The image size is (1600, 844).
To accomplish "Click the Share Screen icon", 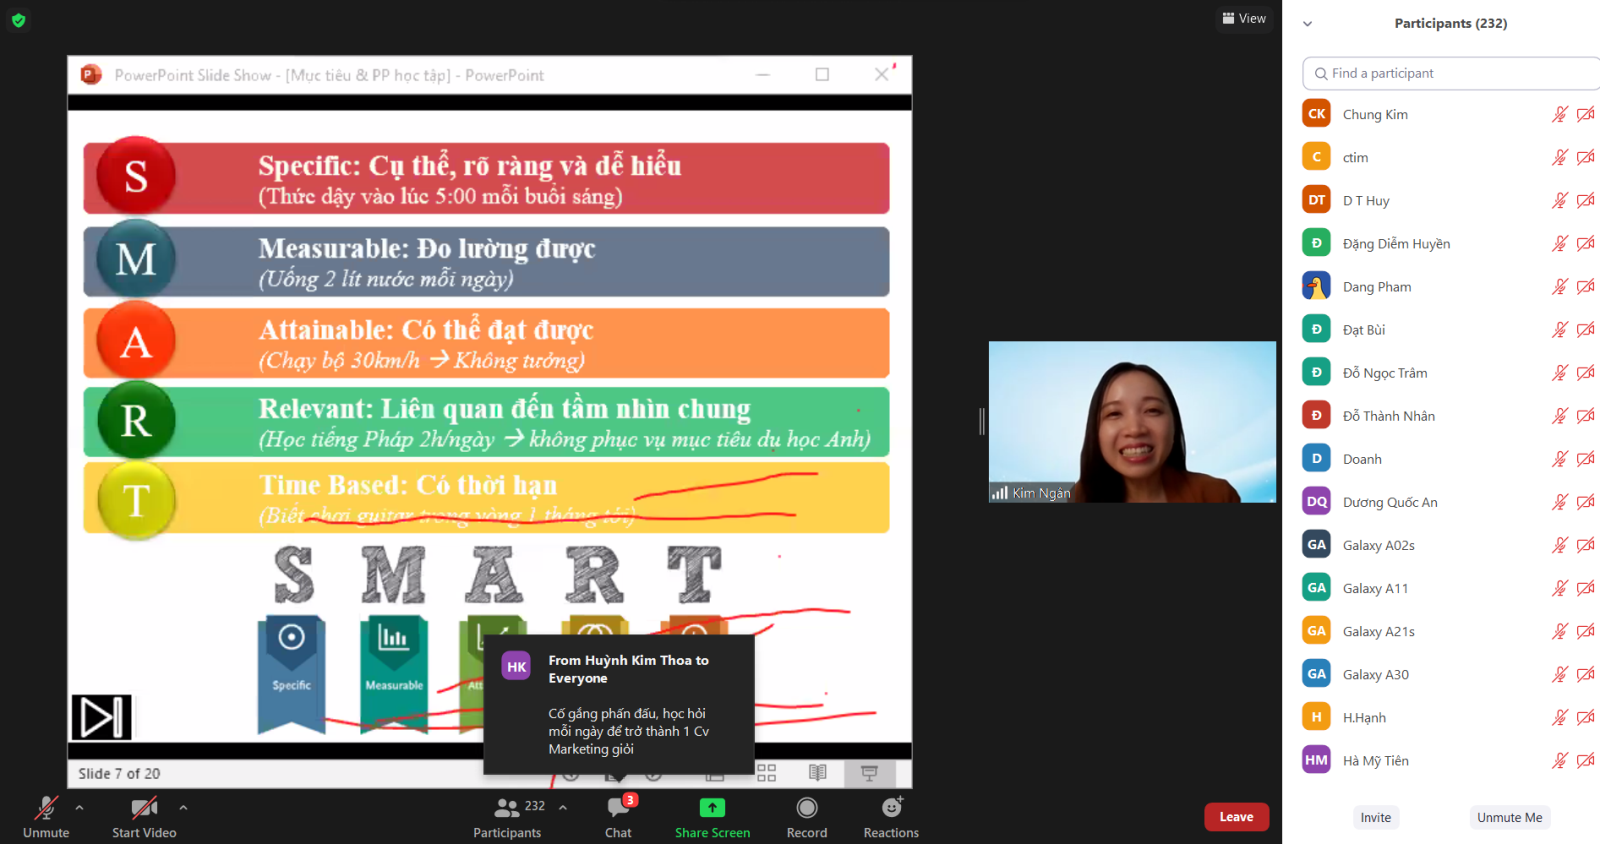I will tap(712, 808).
